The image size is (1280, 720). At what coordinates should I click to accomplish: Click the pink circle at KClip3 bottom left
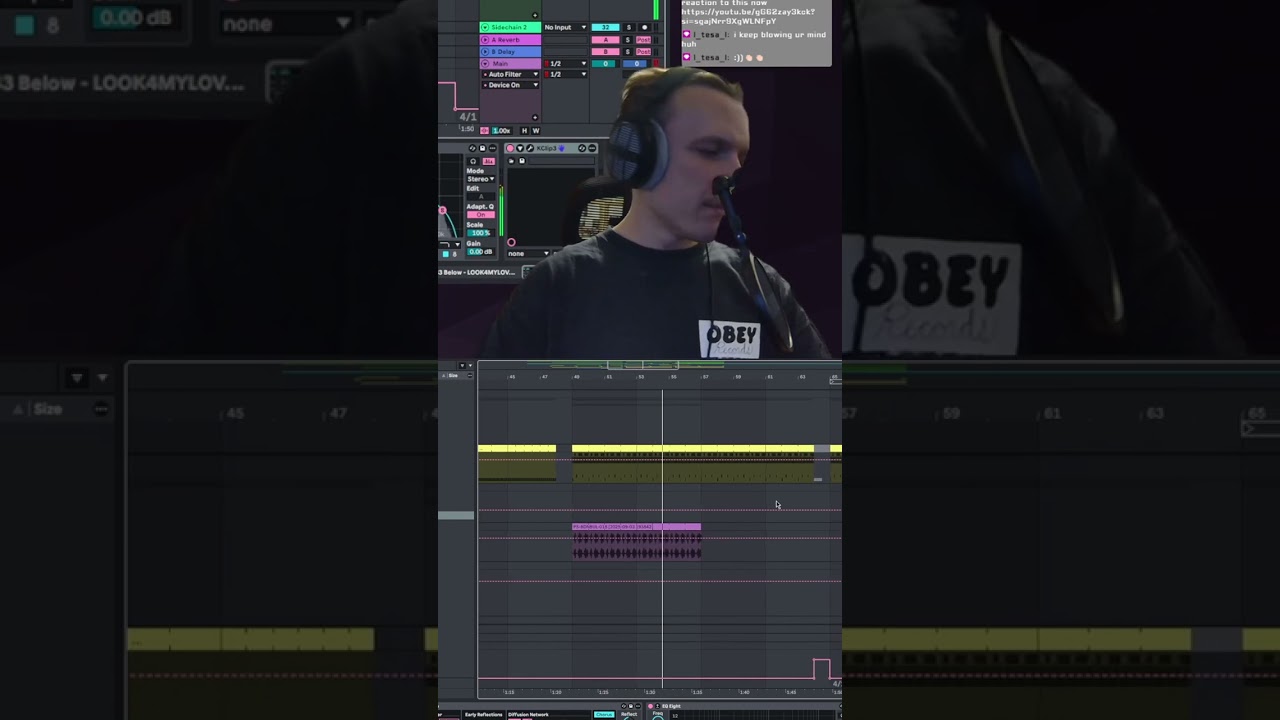[x=511, y=242]
